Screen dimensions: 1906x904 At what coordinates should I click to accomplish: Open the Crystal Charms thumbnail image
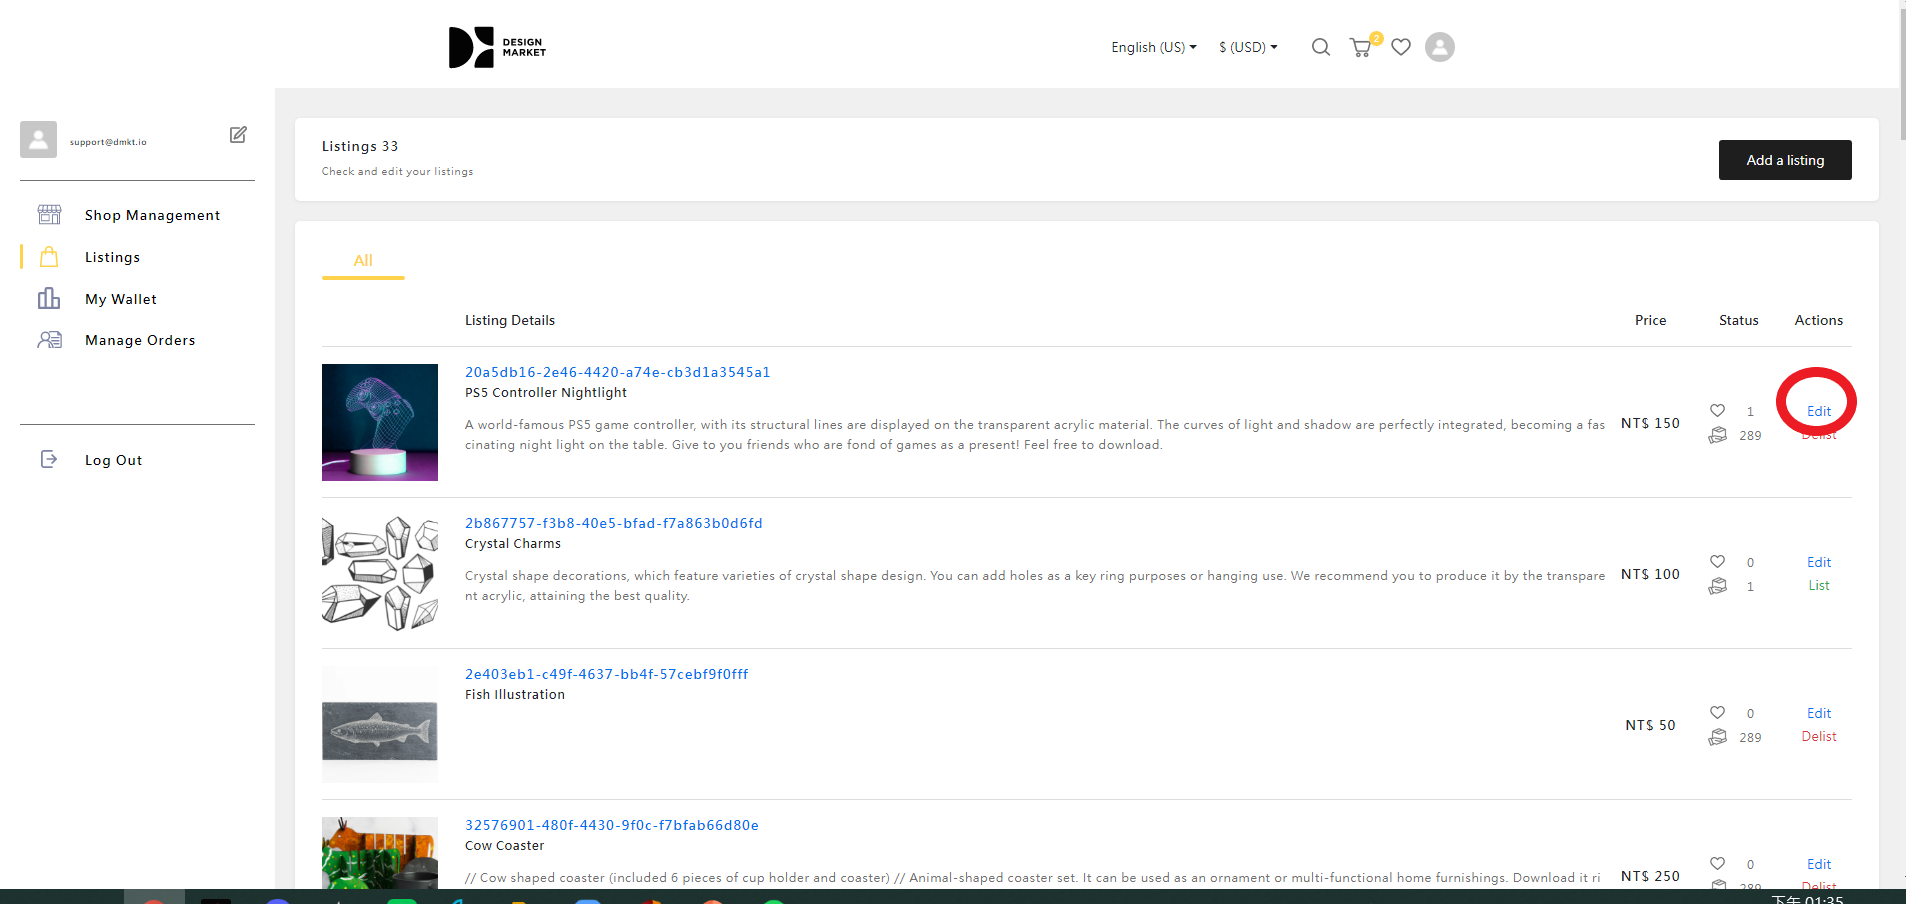tap(380, 573)
